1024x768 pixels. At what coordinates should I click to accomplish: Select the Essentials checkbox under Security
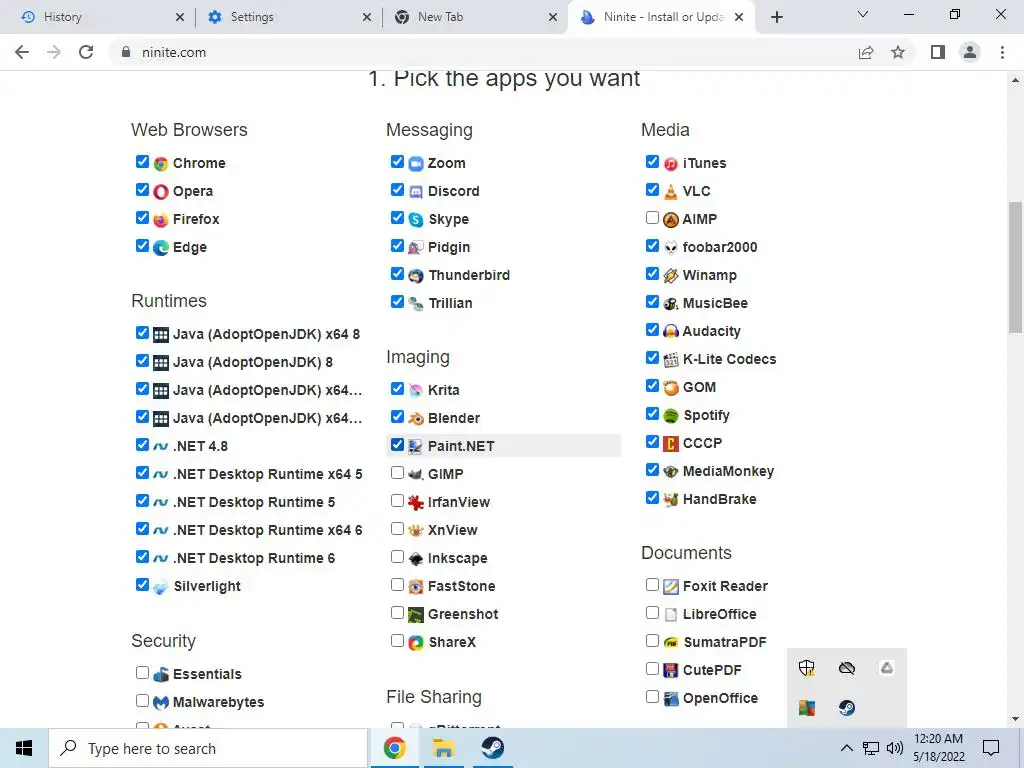(142, 672)
